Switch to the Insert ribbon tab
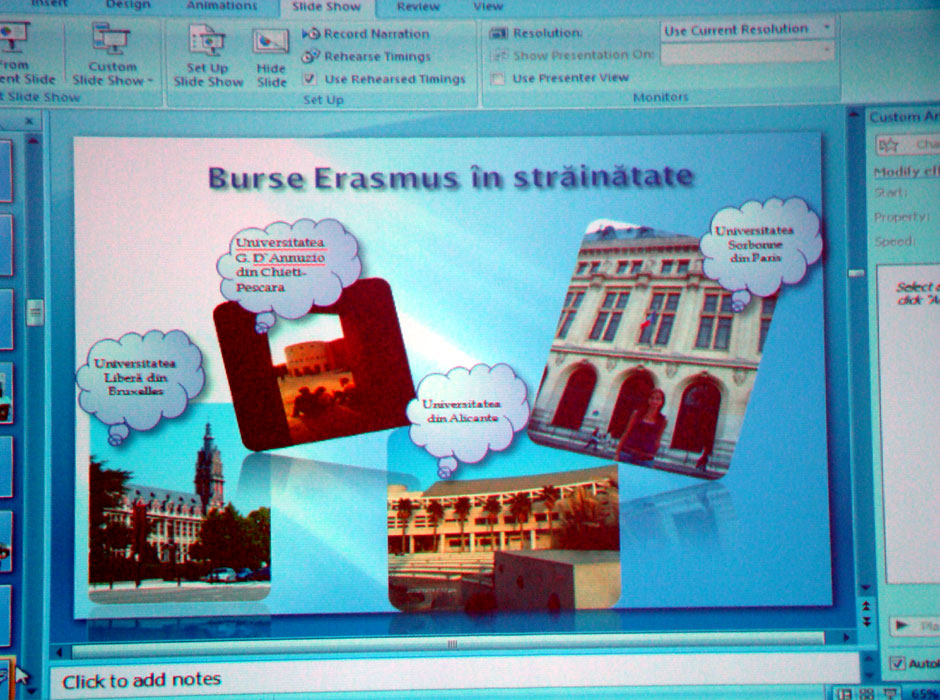Screen dimensions: 940x700 [50, 5]
